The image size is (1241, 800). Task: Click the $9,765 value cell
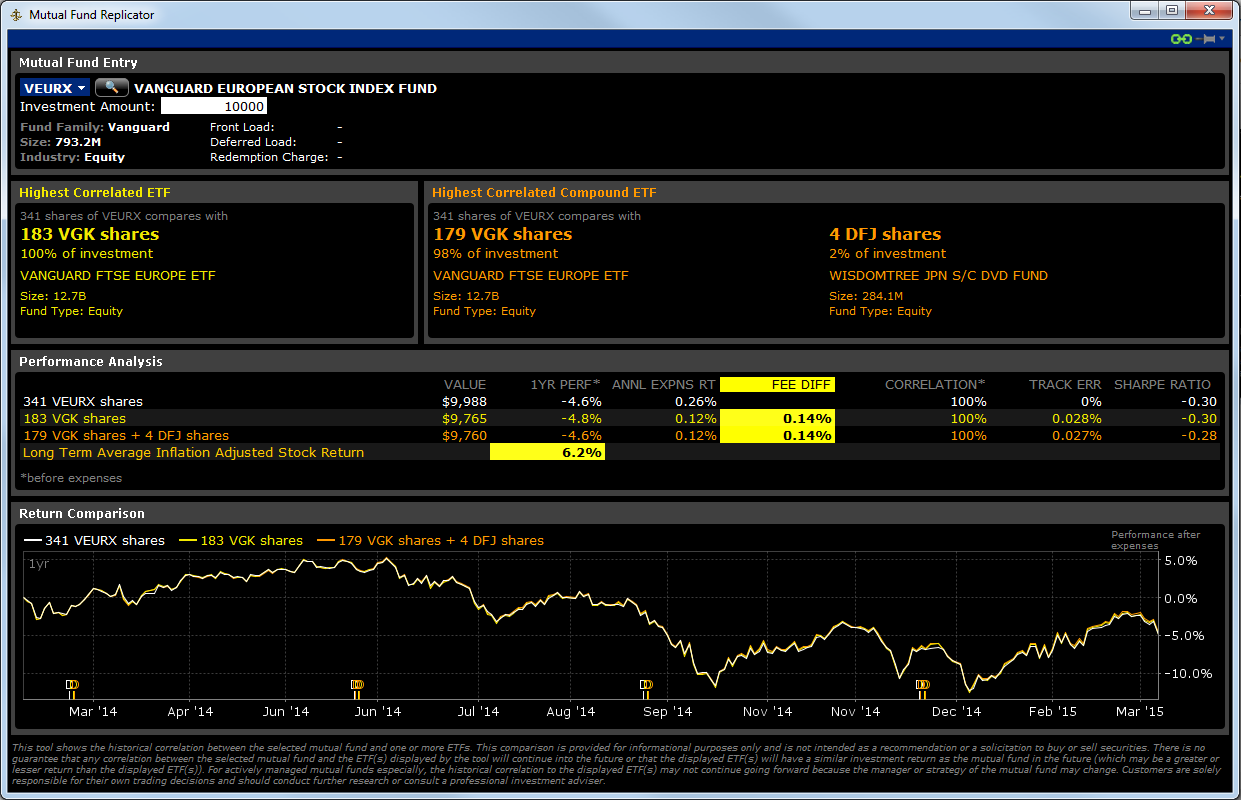[x=465, y=418]
